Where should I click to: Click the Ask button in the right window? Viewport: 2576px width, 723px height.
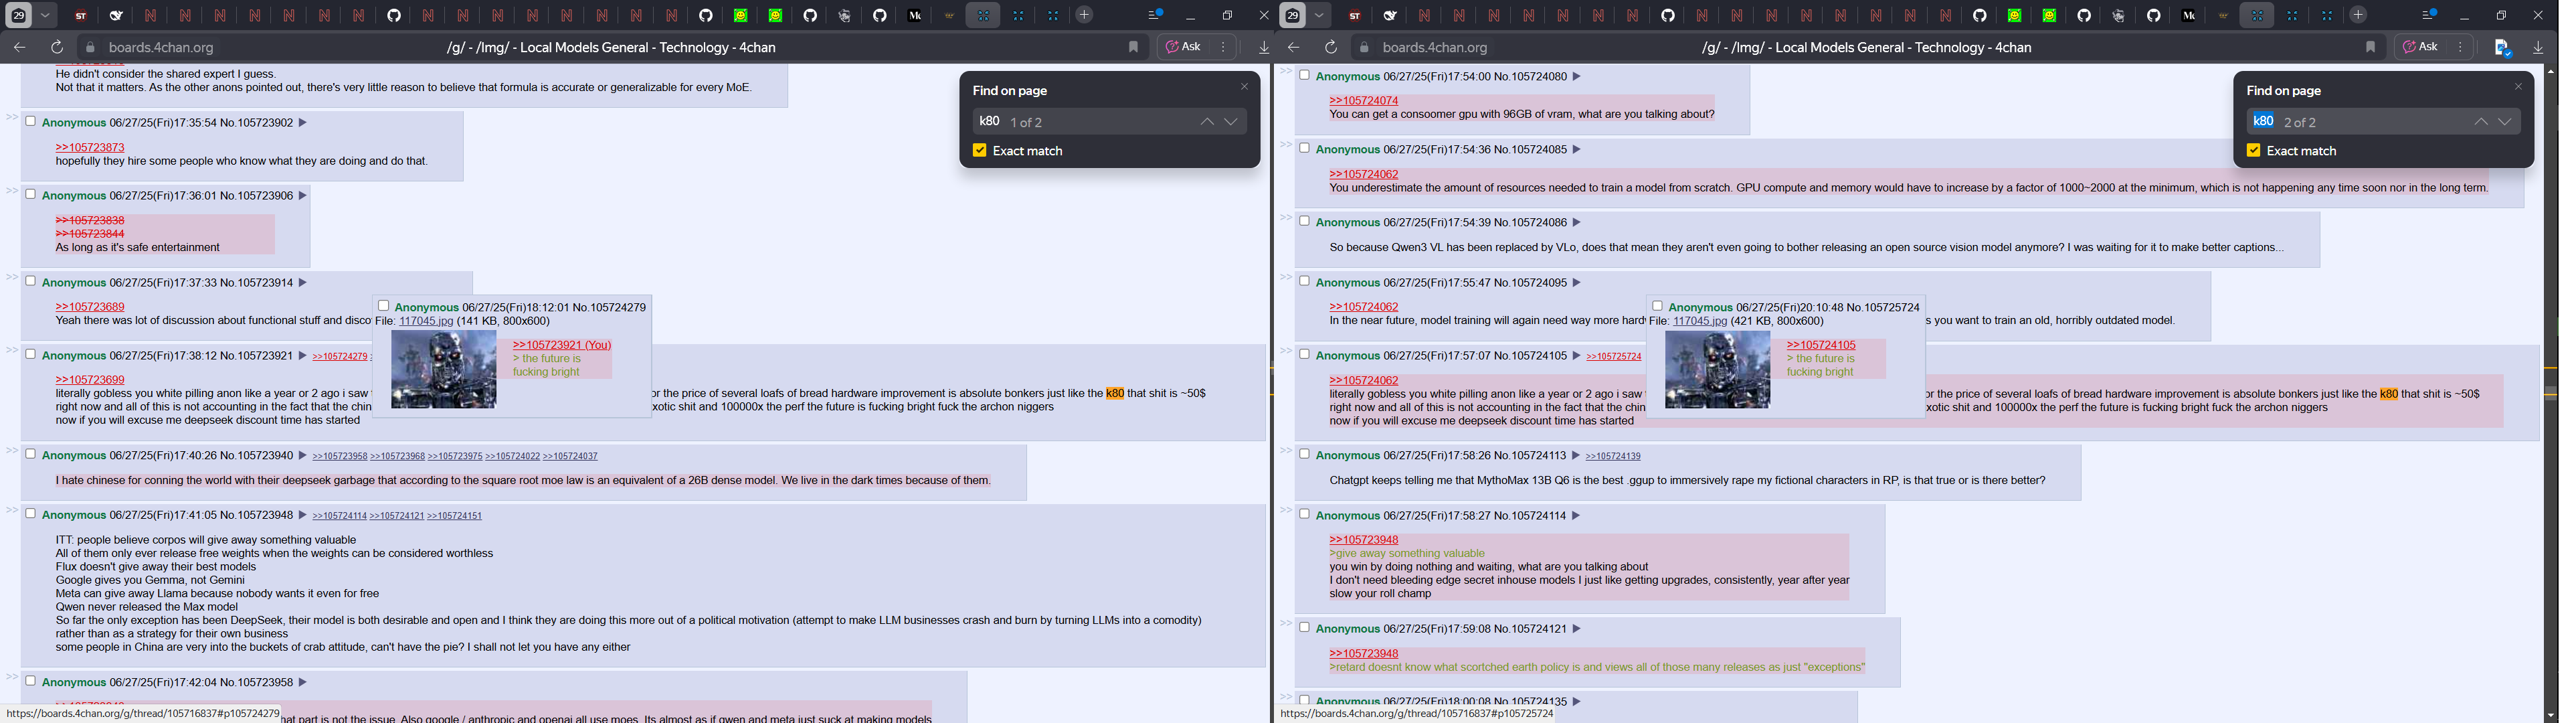coord(2420,47)
